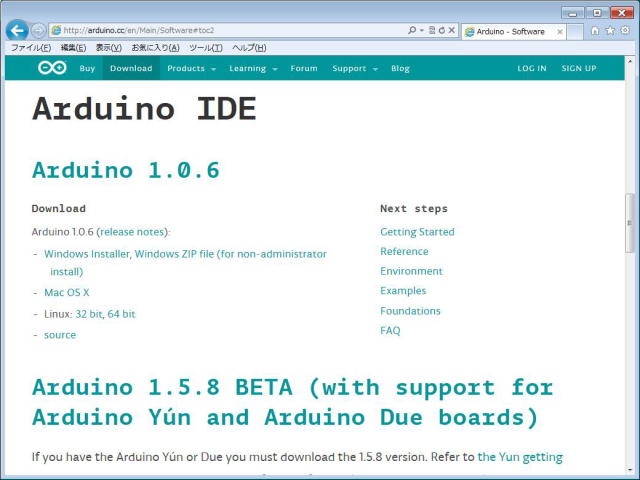
Task: Click LOG IN at top right
Action: pos(531,68)
